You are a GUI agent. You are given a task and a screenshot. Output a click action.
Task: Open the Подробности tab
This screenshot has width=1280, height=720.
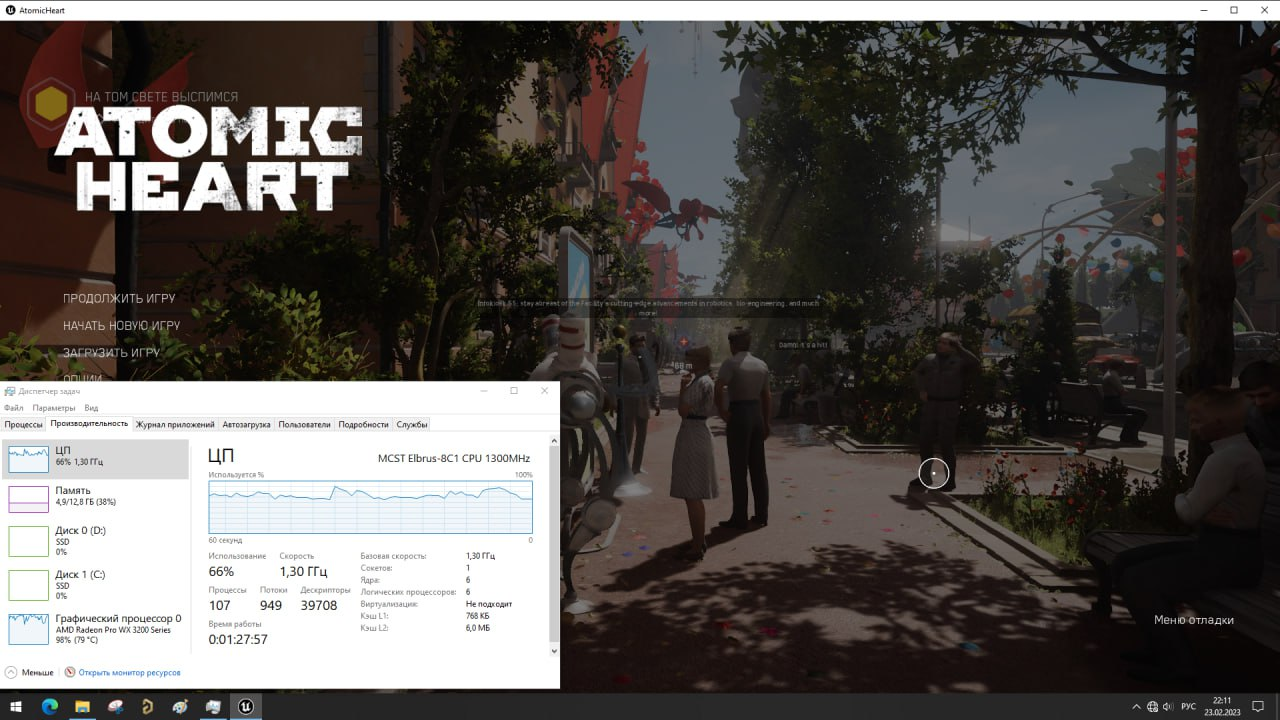coord(364,424)
